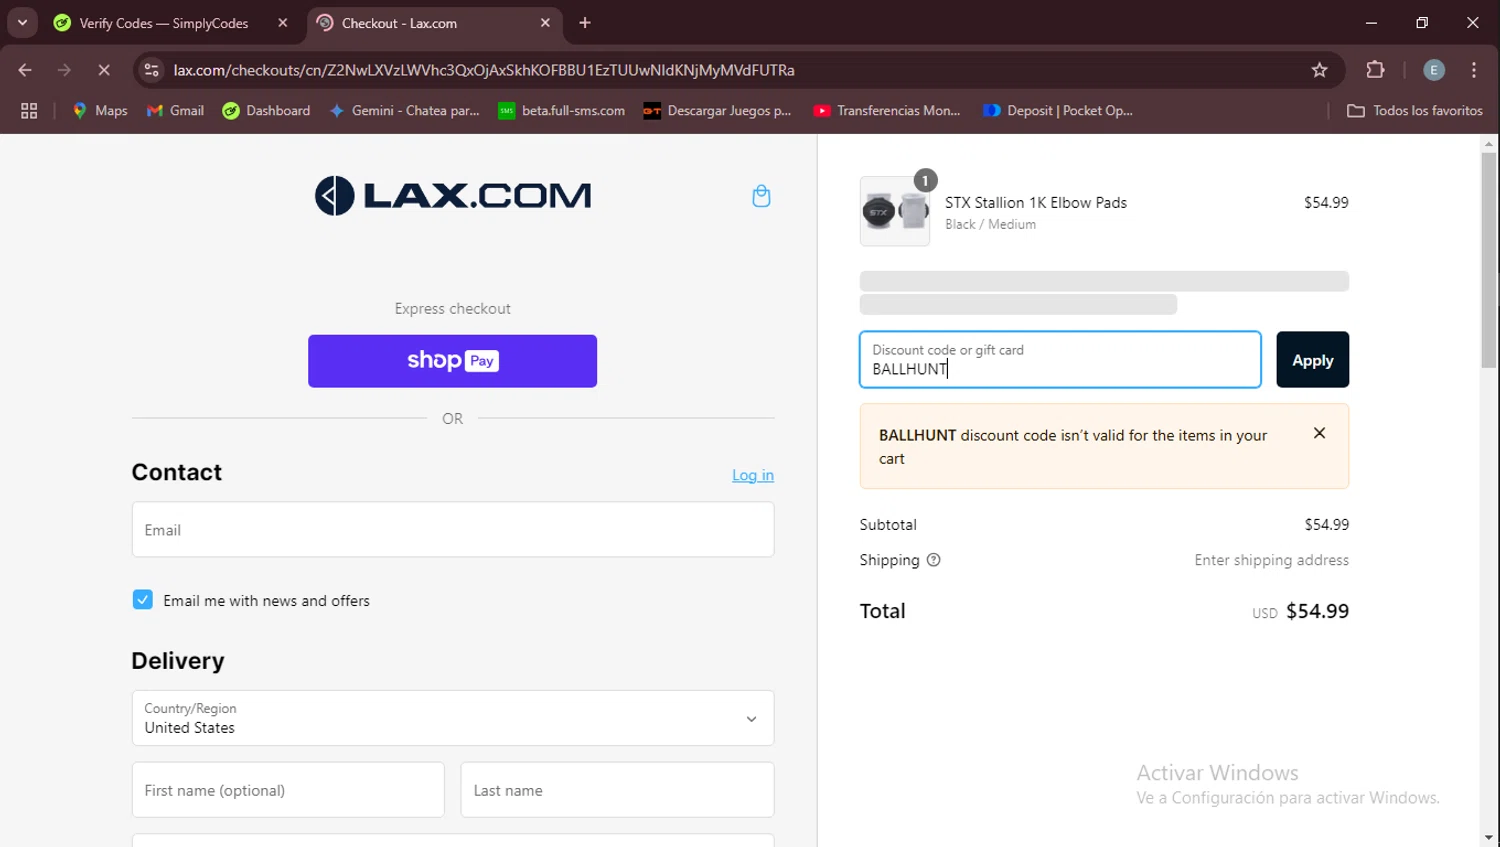Open the beta.full-sms.com bookmark
This screenshot has width=1500, height=847.
[x=562, y=111]
